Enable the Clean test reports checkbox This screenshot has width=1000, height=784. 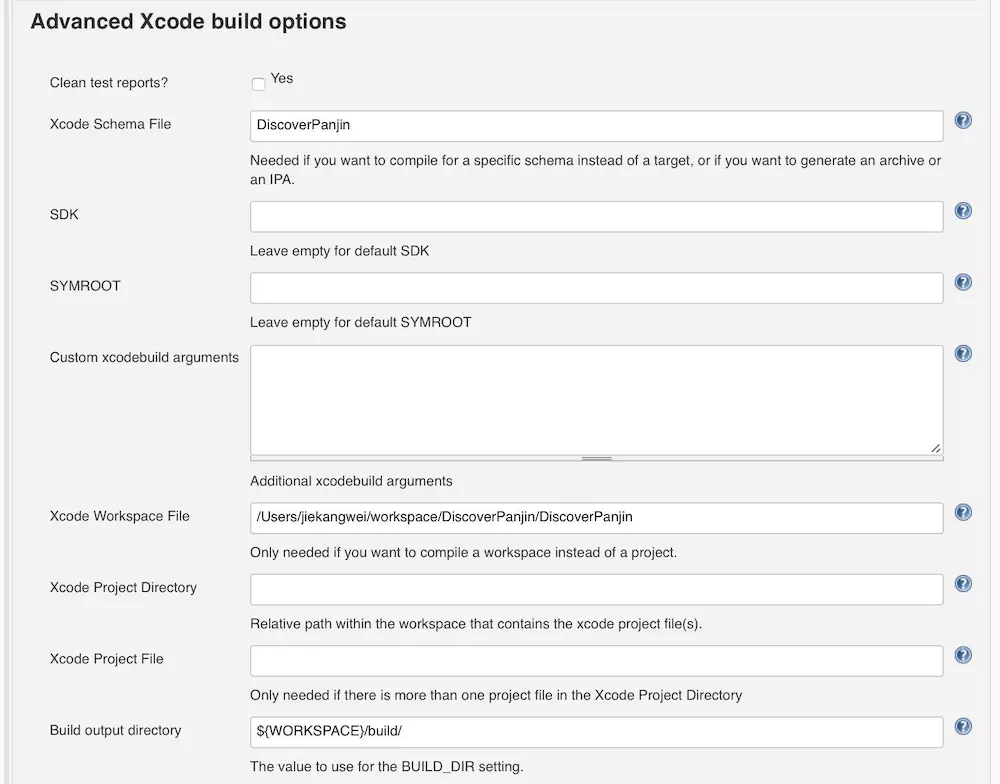click(258, 84)
